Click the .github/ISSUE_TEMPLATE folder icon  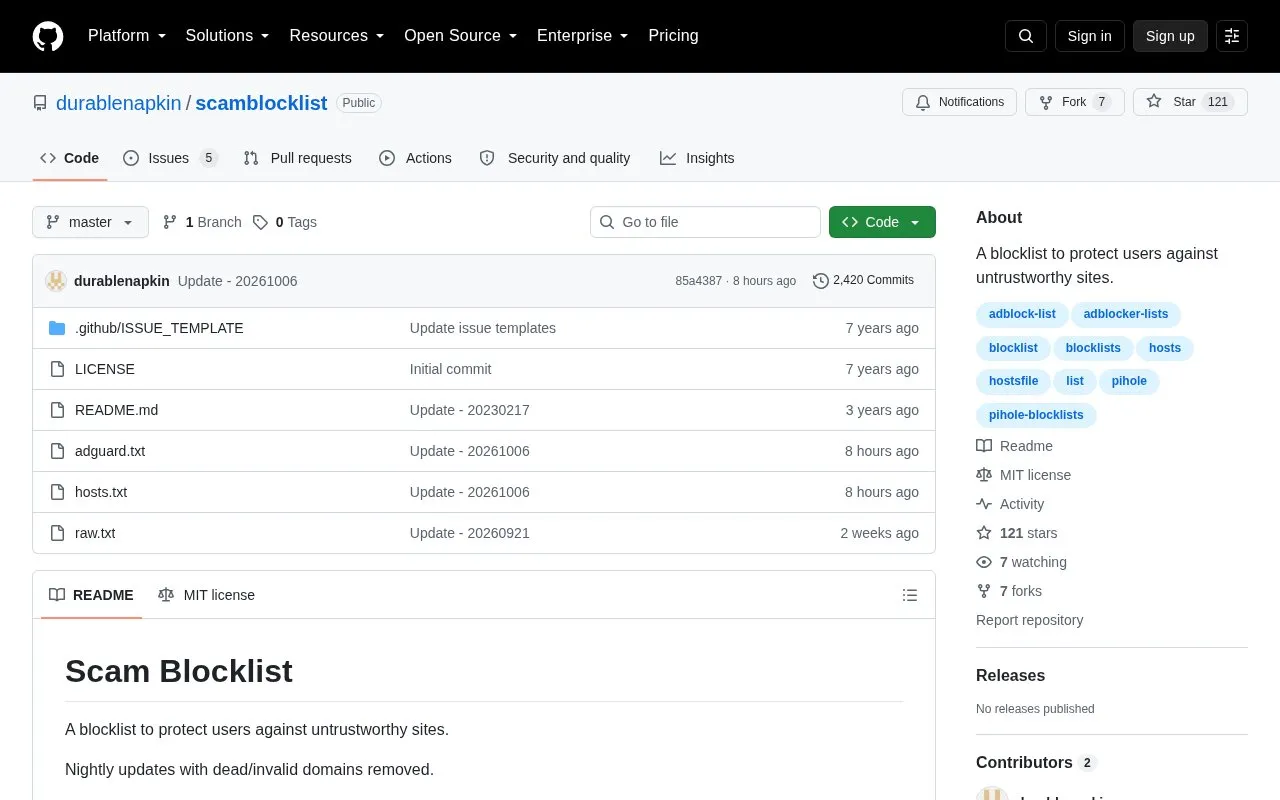[57, 328]
